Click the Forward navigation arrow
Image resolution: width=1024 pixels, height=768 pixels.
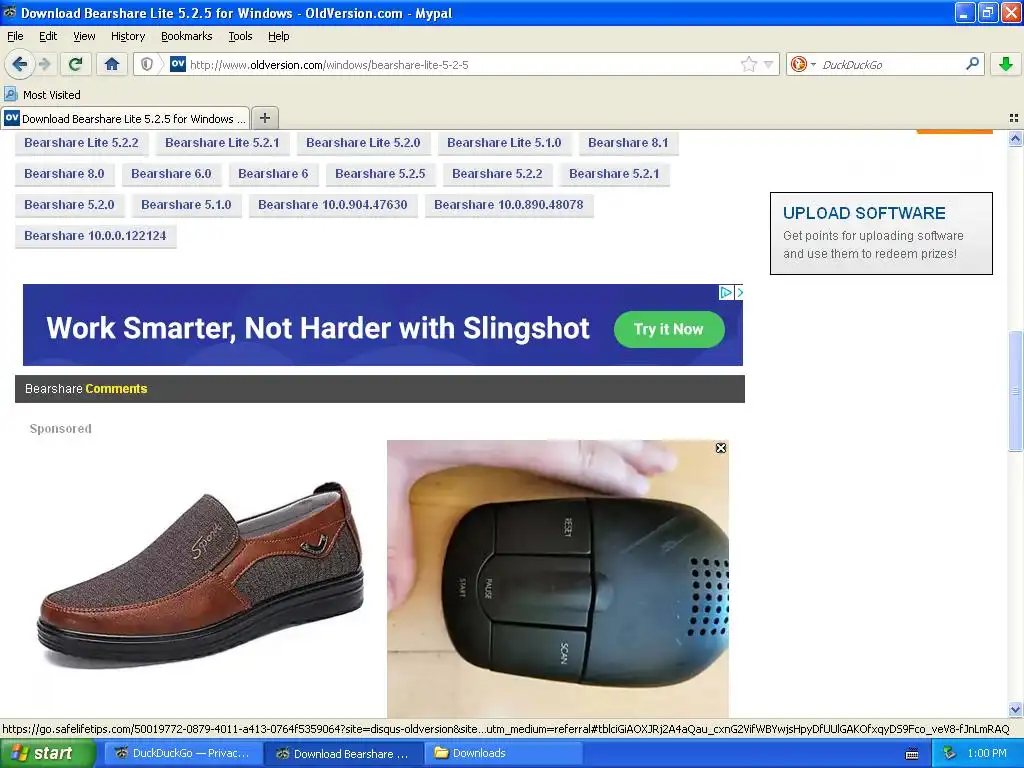click(x=44, y=64)
